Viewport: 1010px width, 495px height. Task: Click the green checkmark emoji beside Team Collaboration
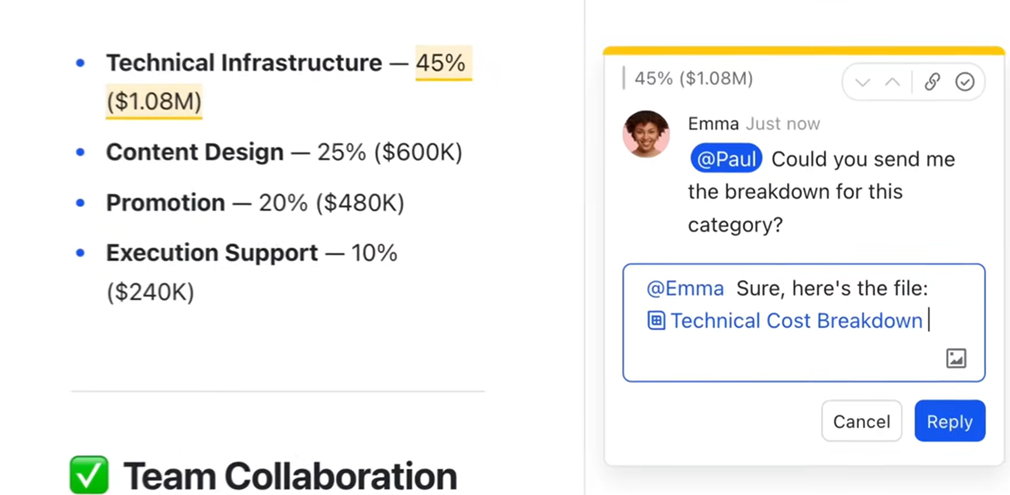(89, 475)
